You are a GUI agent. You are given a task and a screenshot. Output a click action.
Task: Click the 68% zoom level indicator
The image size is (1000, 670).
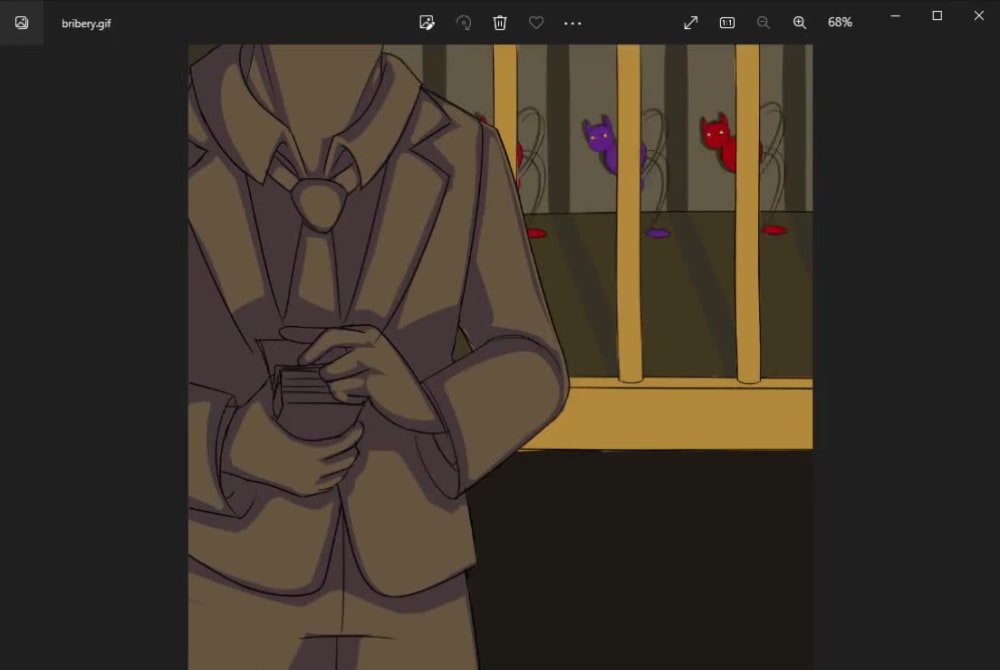(840, 22)
